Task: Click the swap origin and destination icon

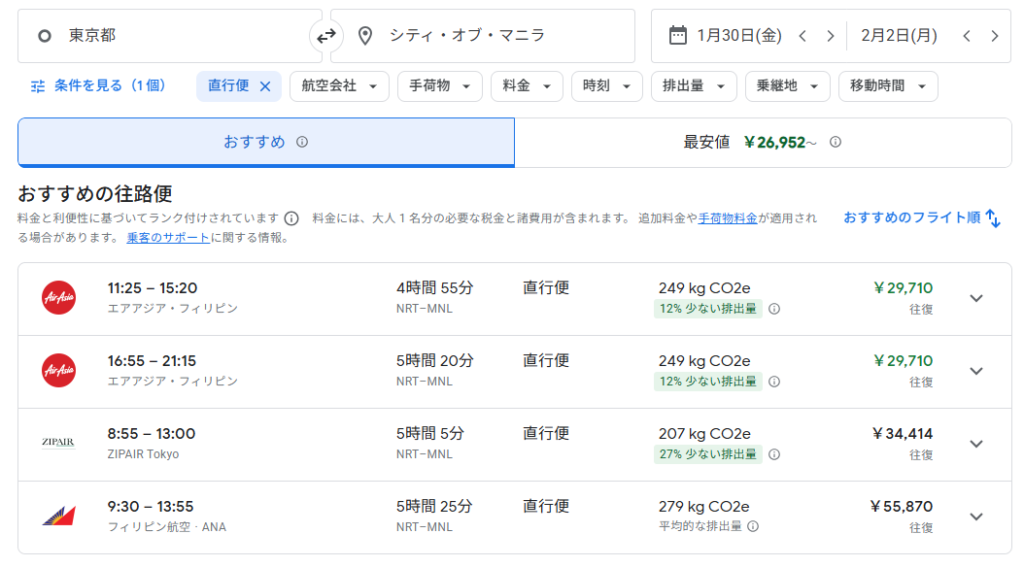Action: pos(326,36)
